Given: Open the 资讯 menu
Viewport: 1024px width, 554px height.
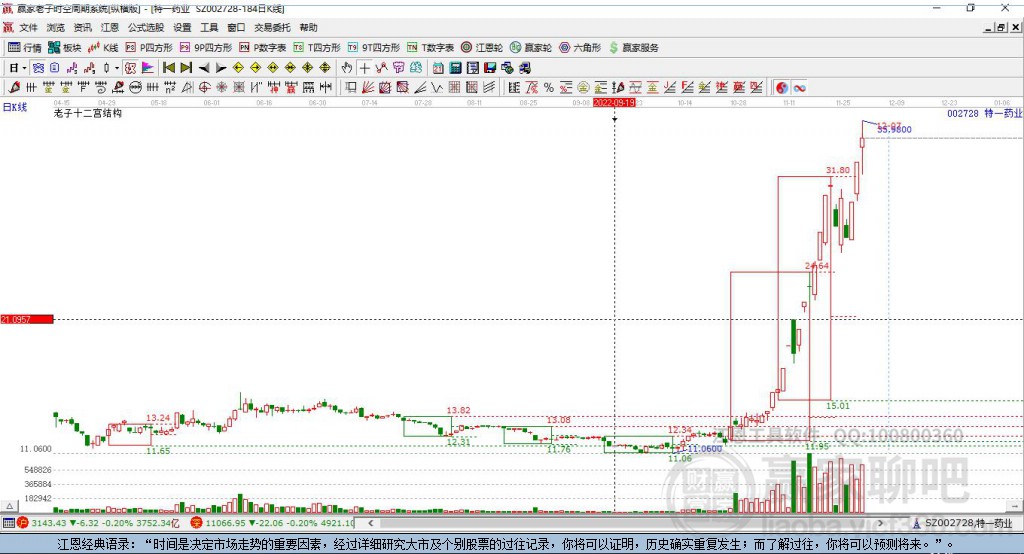Looking at the screenshot, I should [82, 27].
